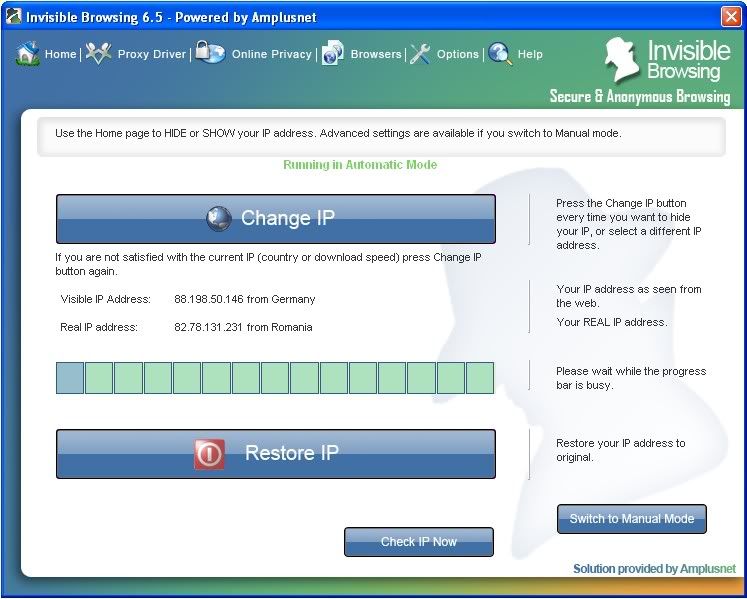Close the Invisible Browsing window
This screenshot has width=747, height=599.
730,16
